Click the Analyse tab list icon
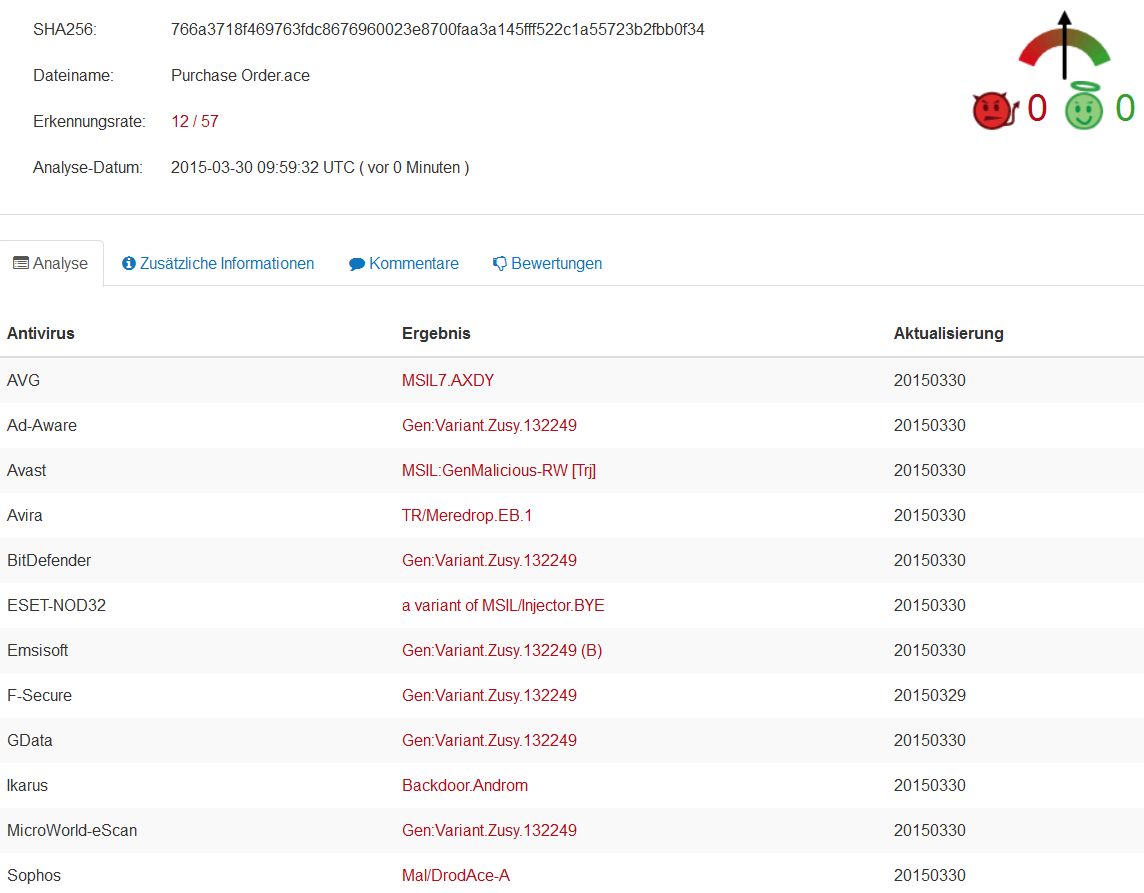 21,263
